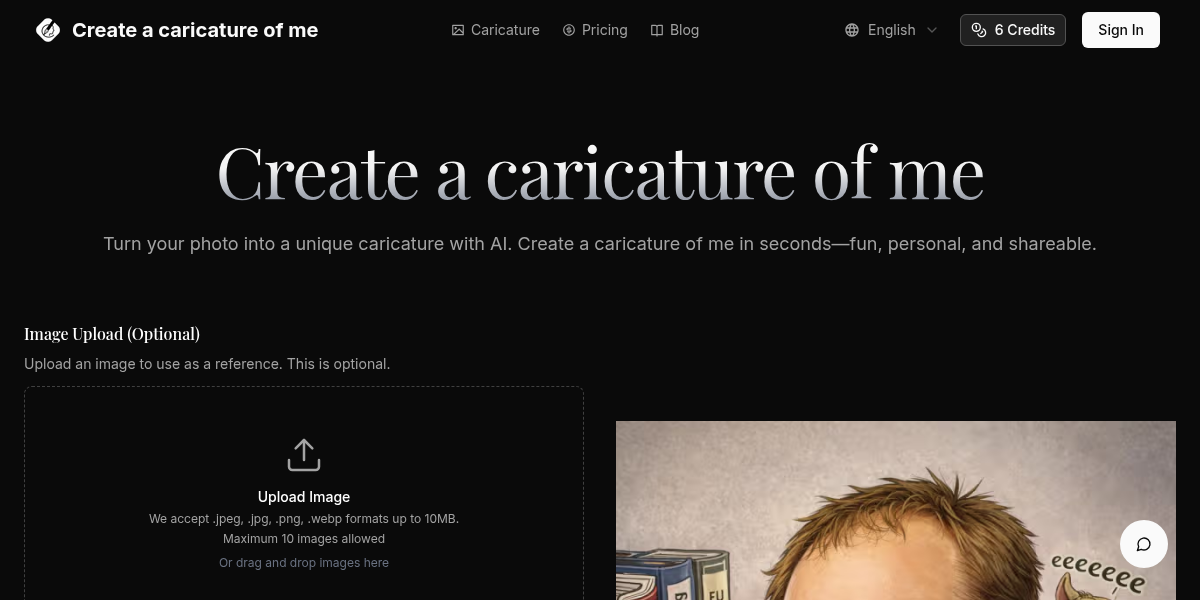The image size is (1200, 600).
Task: Click the globe language icon
Action: pos(852,30)
